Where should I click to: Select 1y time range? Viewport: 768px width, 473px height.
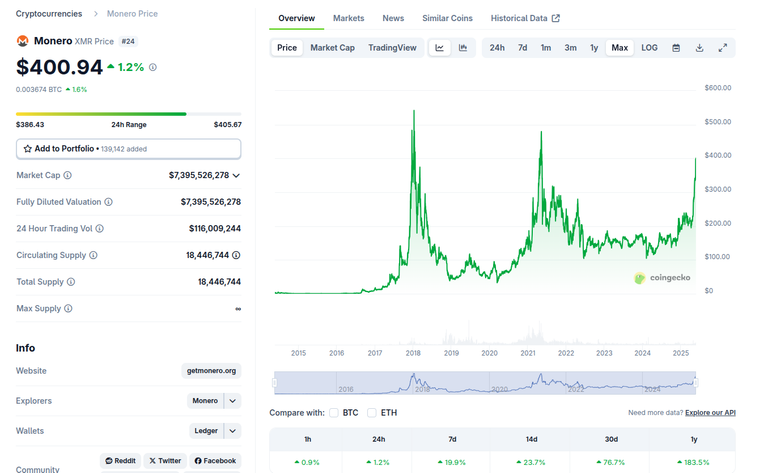pyautogui.click(x=594, y=48)
